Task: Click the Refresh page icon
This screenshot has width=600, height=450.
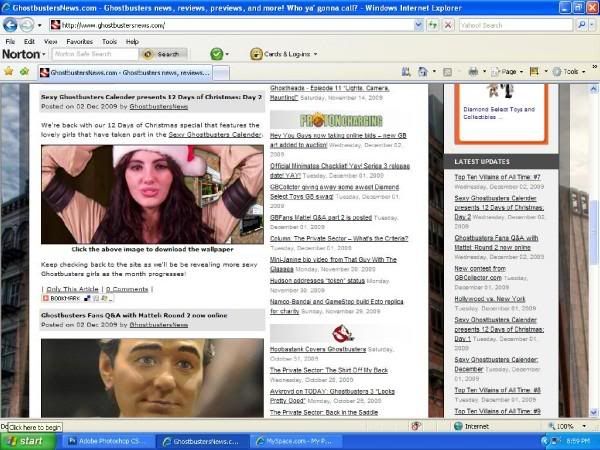Action: pyautogui.click(x=433, y=25)
